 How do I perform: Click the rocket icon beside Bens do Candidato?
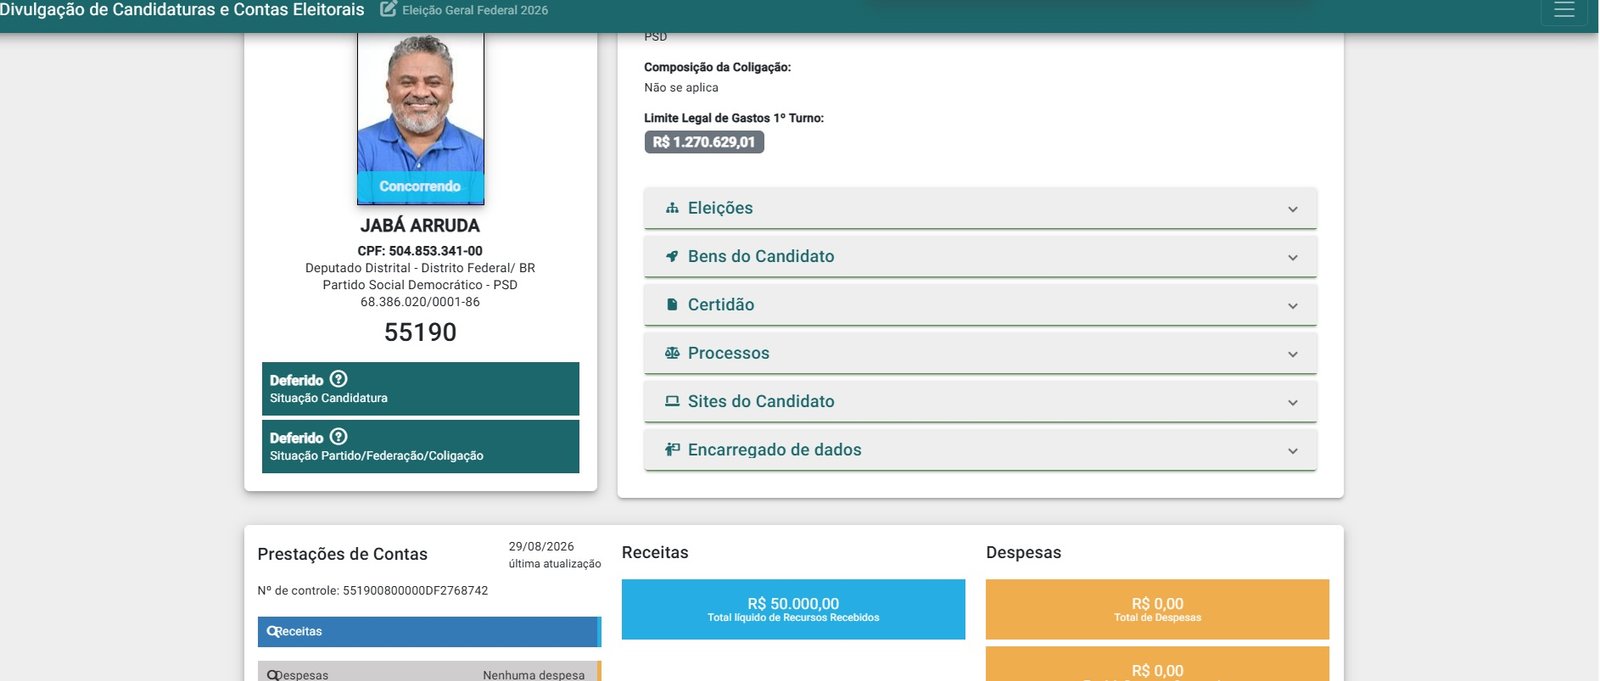(x=672, y=256)
